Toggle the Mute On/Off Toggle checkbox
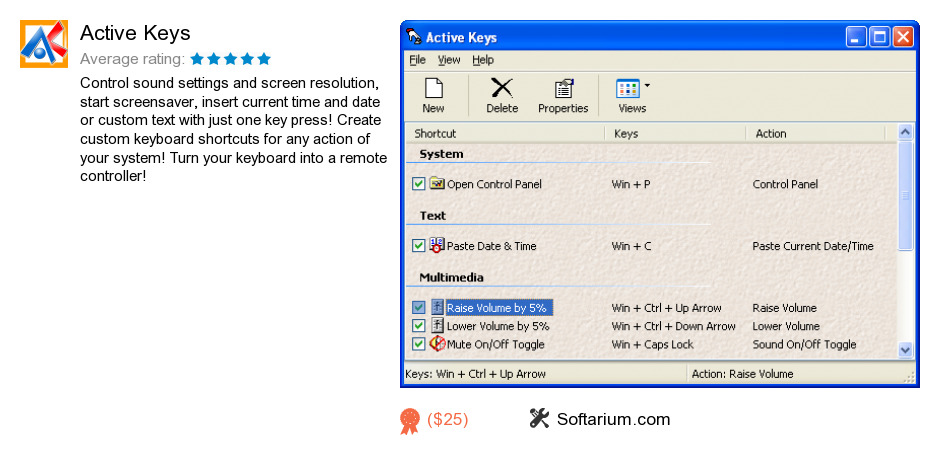This screenshot has height=465, width=940. tap(418, 344)
